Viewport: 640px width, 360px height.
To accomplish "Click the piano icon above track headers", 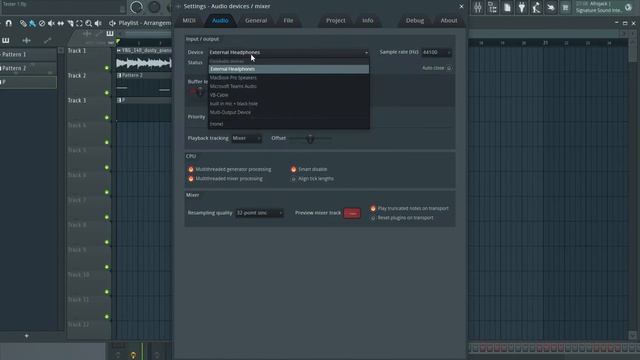I will point(110,33).
